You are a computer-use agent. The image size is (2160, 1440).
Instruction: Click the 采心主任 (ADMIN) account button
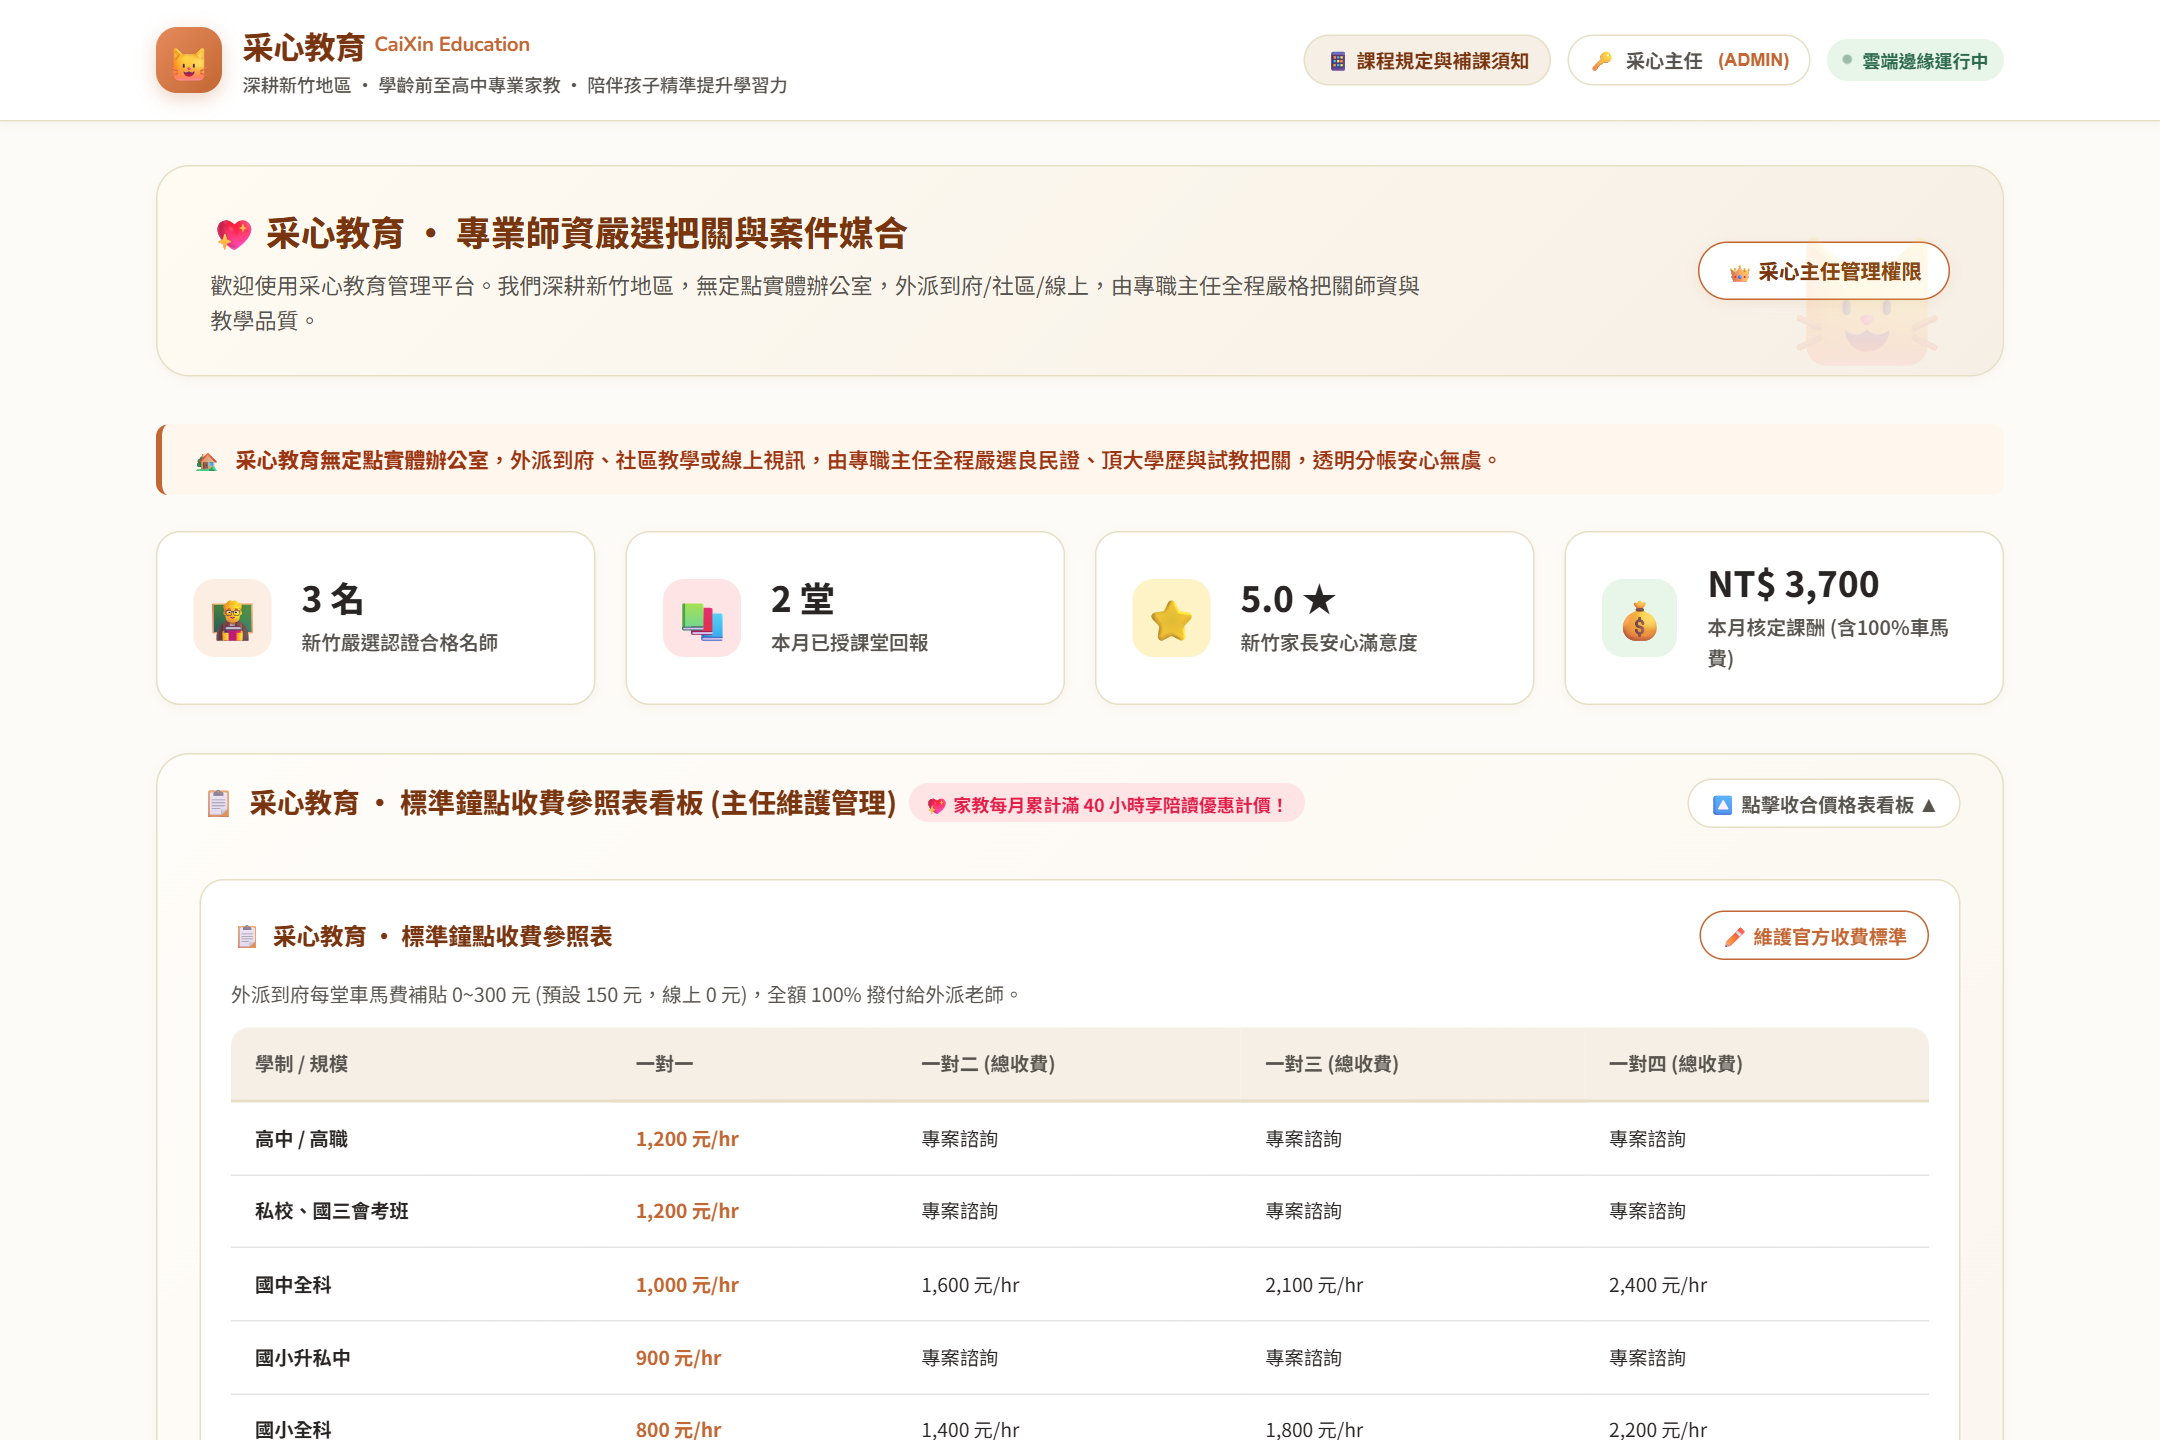click(x=1689, y=61)
